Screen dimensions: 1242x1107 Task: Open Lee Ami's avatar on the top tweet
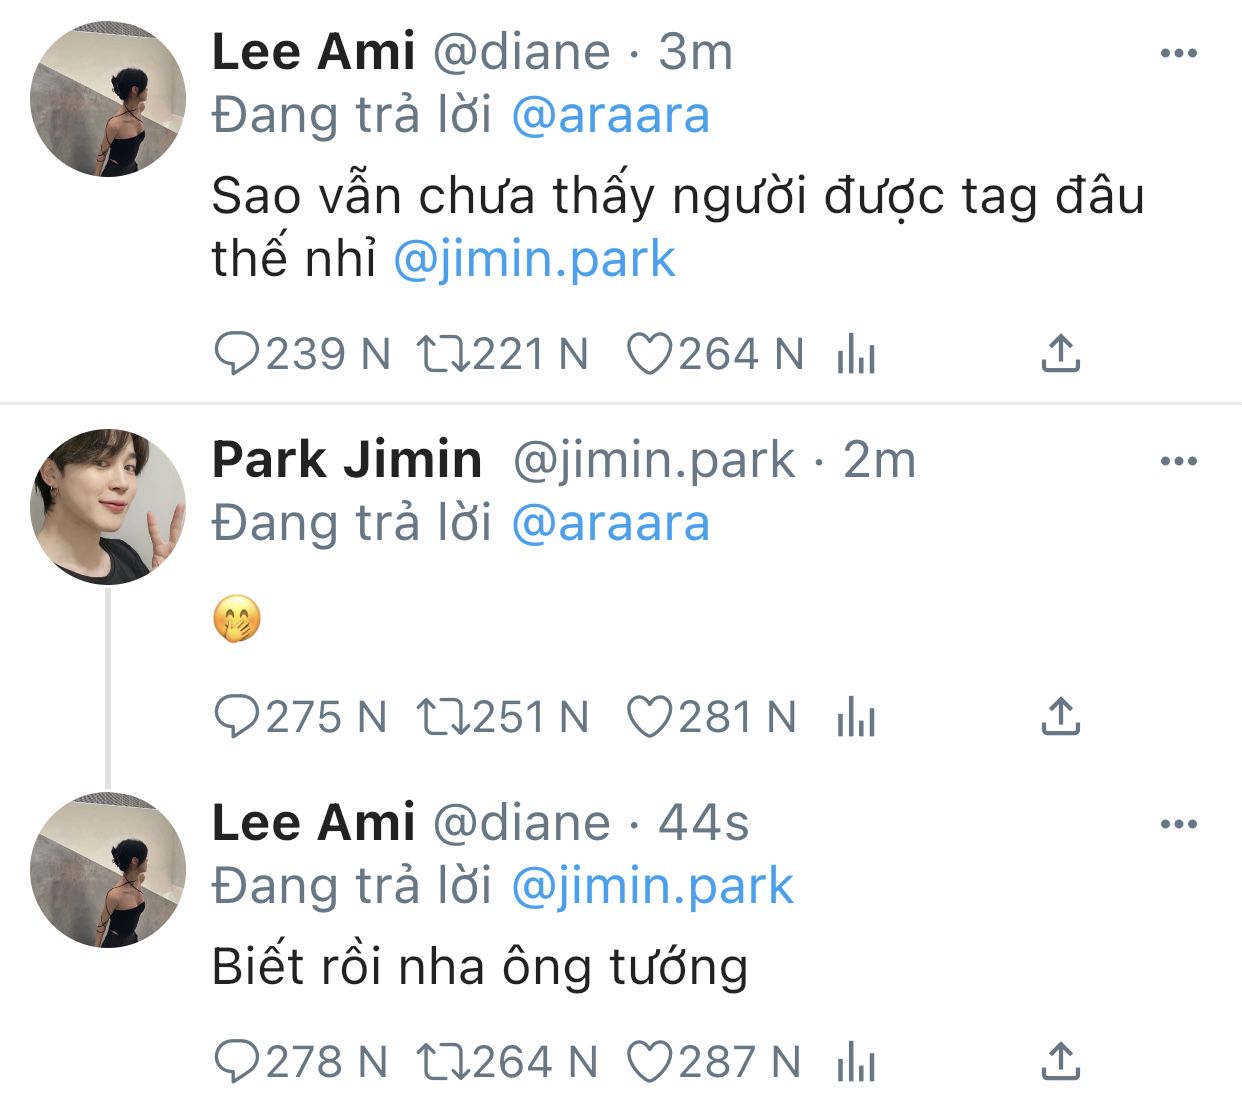[108, 99]
